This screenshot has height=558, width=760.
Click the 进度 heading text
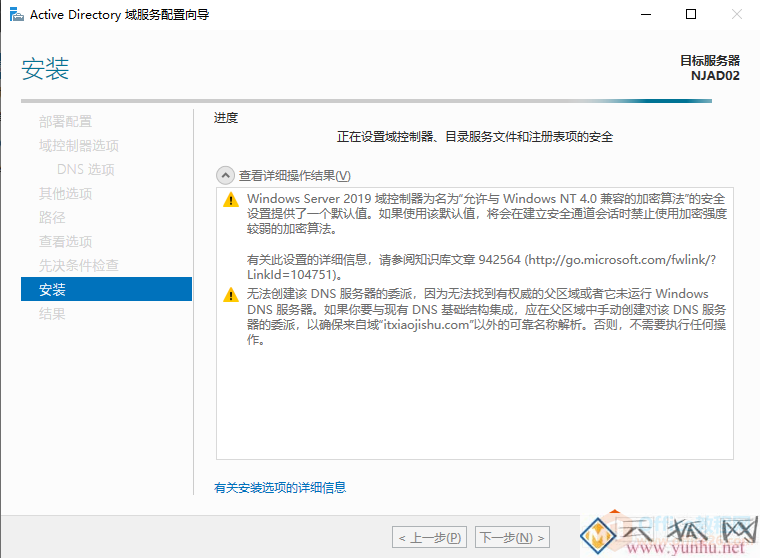tap(226, 118)
